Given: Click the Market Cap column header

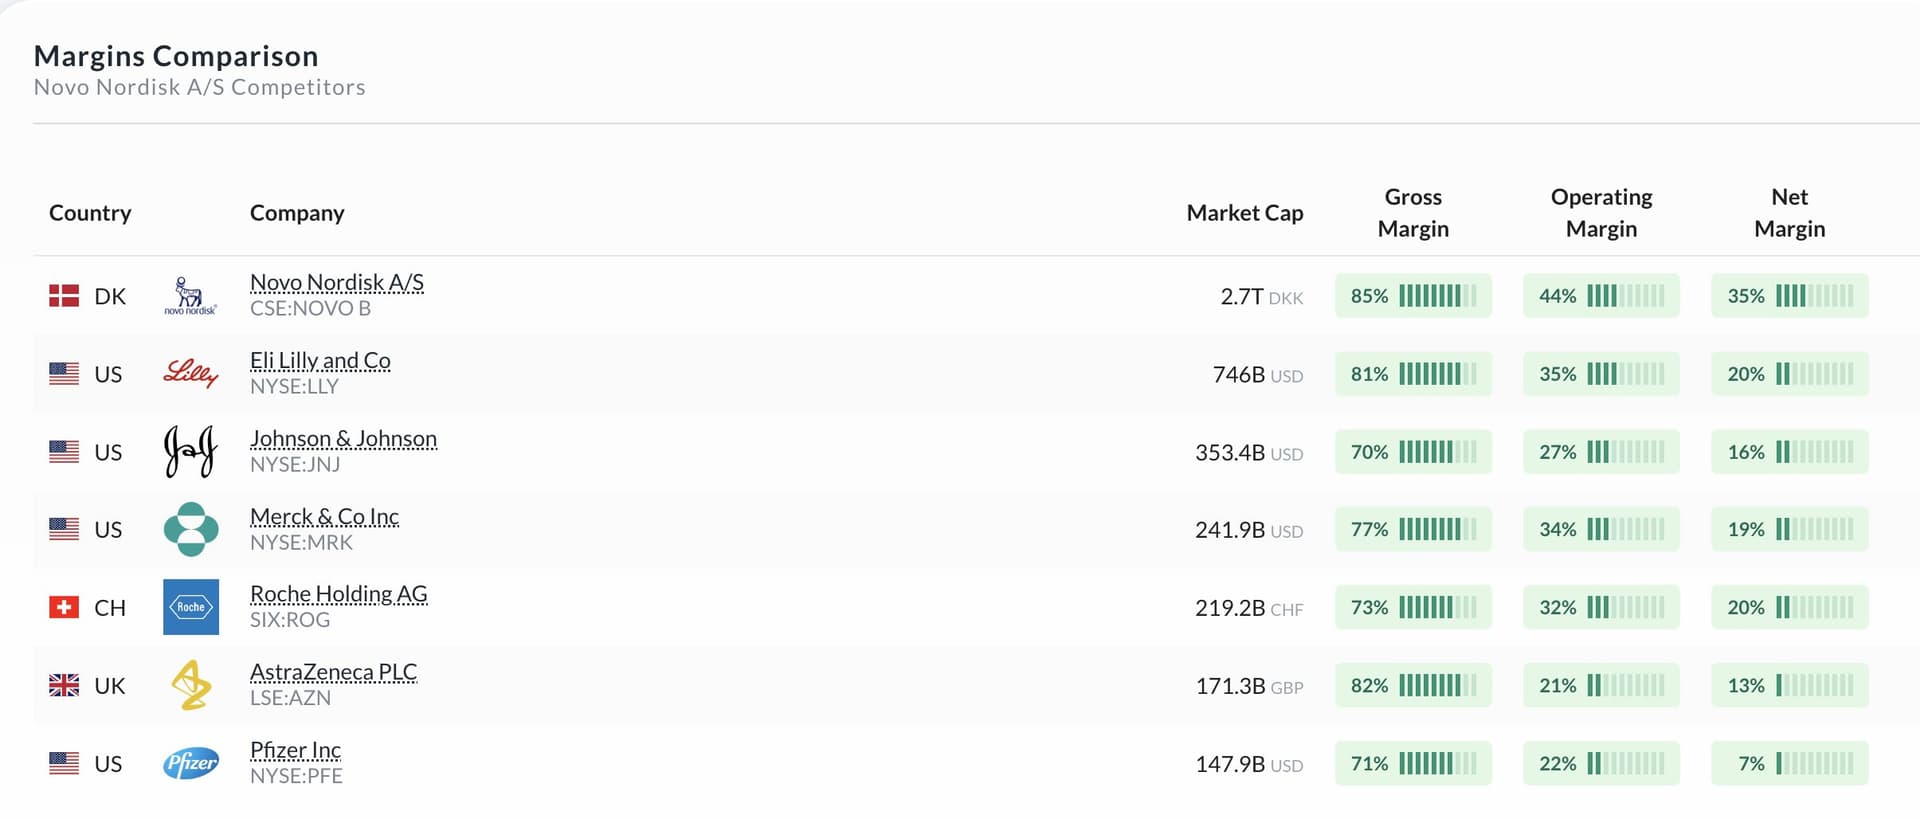Looking at the screenshot, I should [1244, 213].
